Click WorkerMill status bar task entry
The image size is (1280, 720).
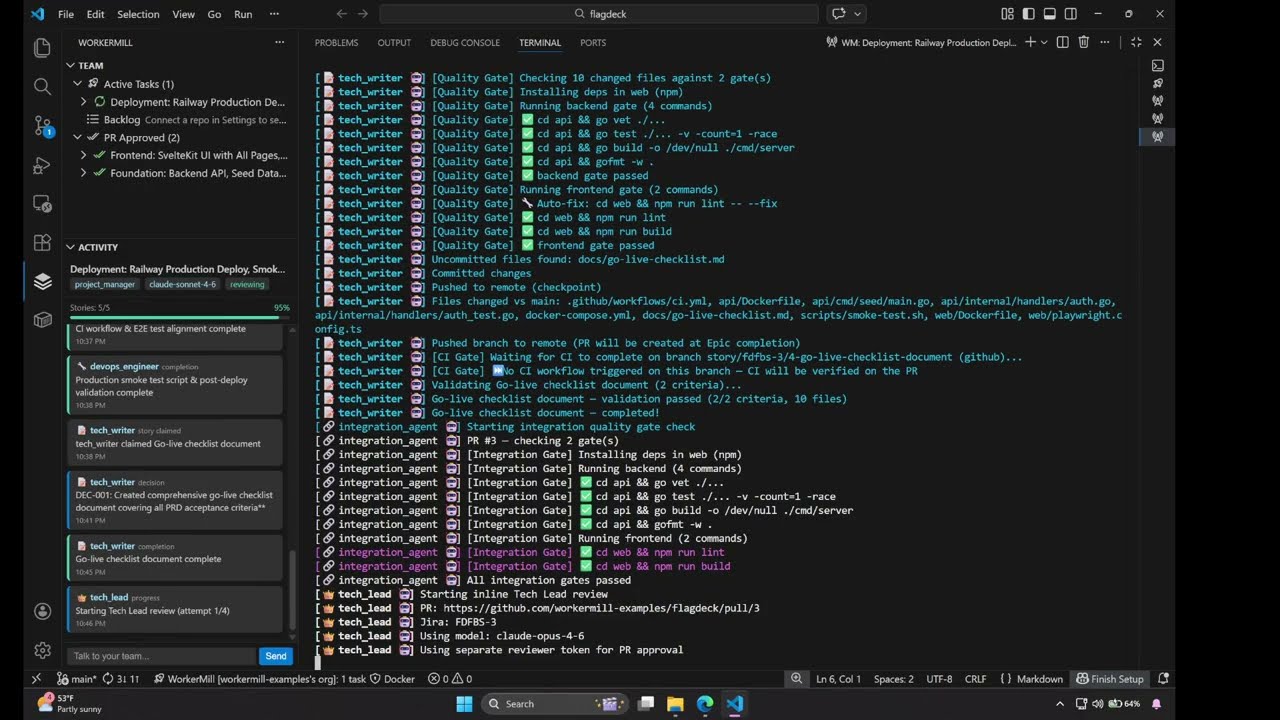[259, 678]
